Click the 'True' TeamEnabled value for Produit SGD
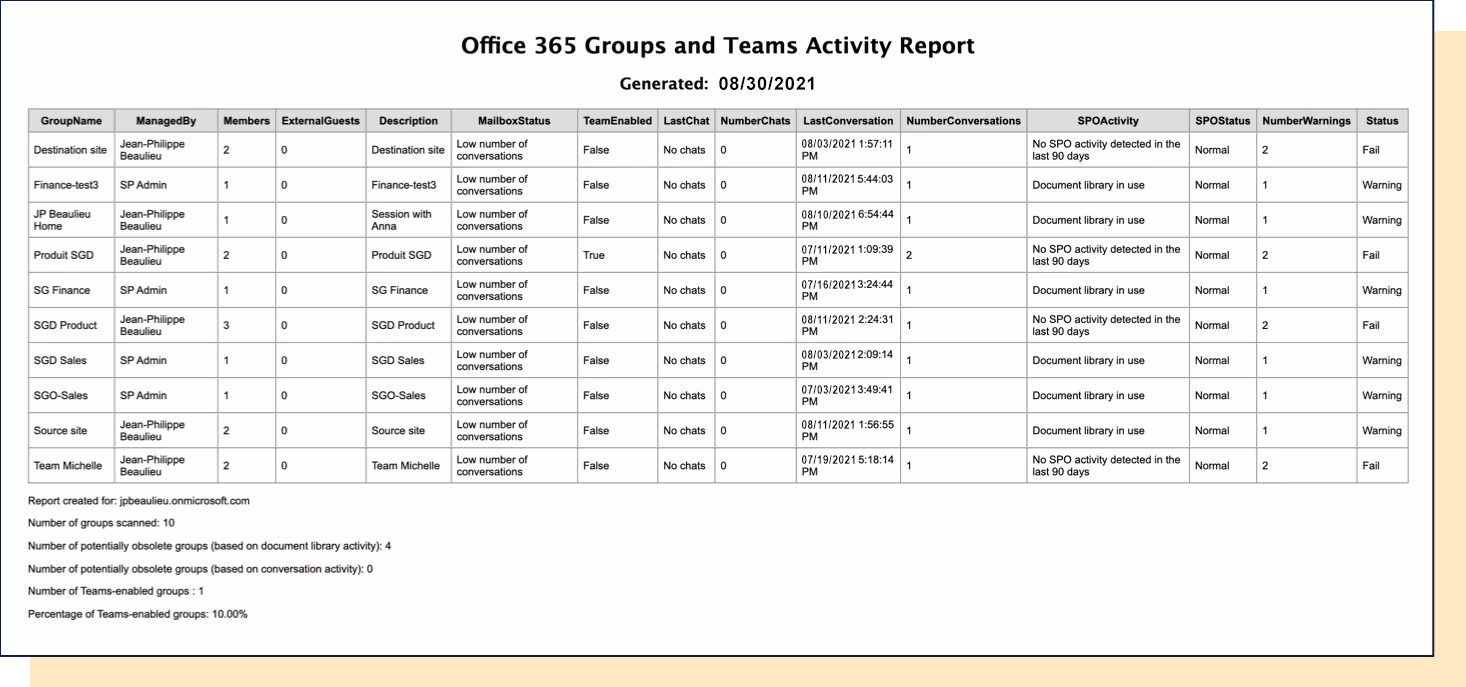This screenshot has height=687, width=1466. (x=594, y=255)
